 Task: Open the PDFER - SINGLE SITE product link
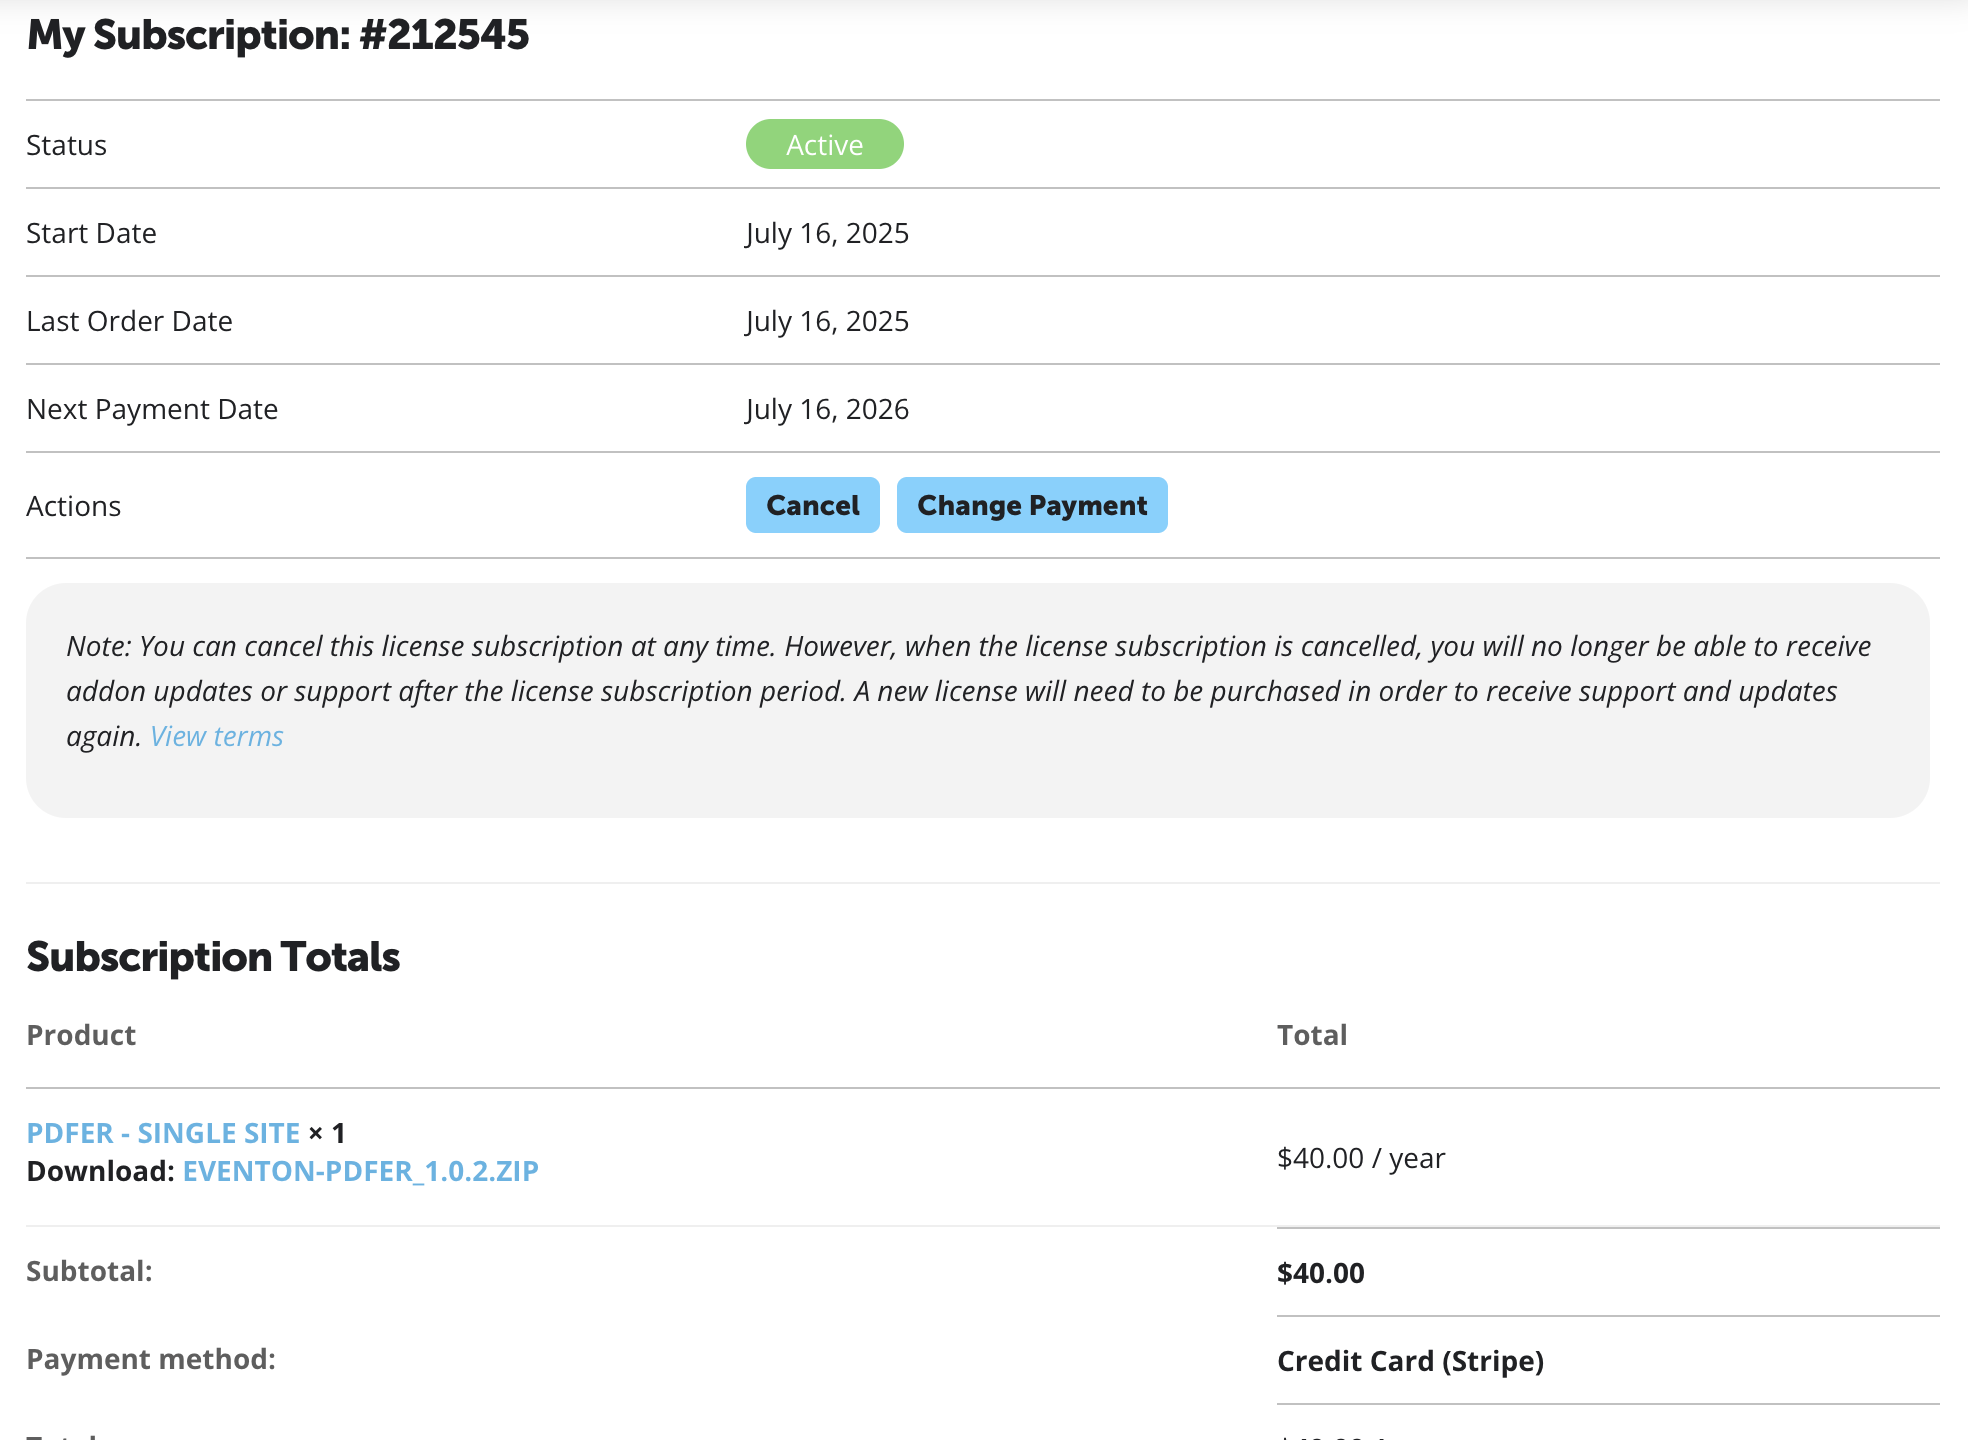click(163, 1133)
